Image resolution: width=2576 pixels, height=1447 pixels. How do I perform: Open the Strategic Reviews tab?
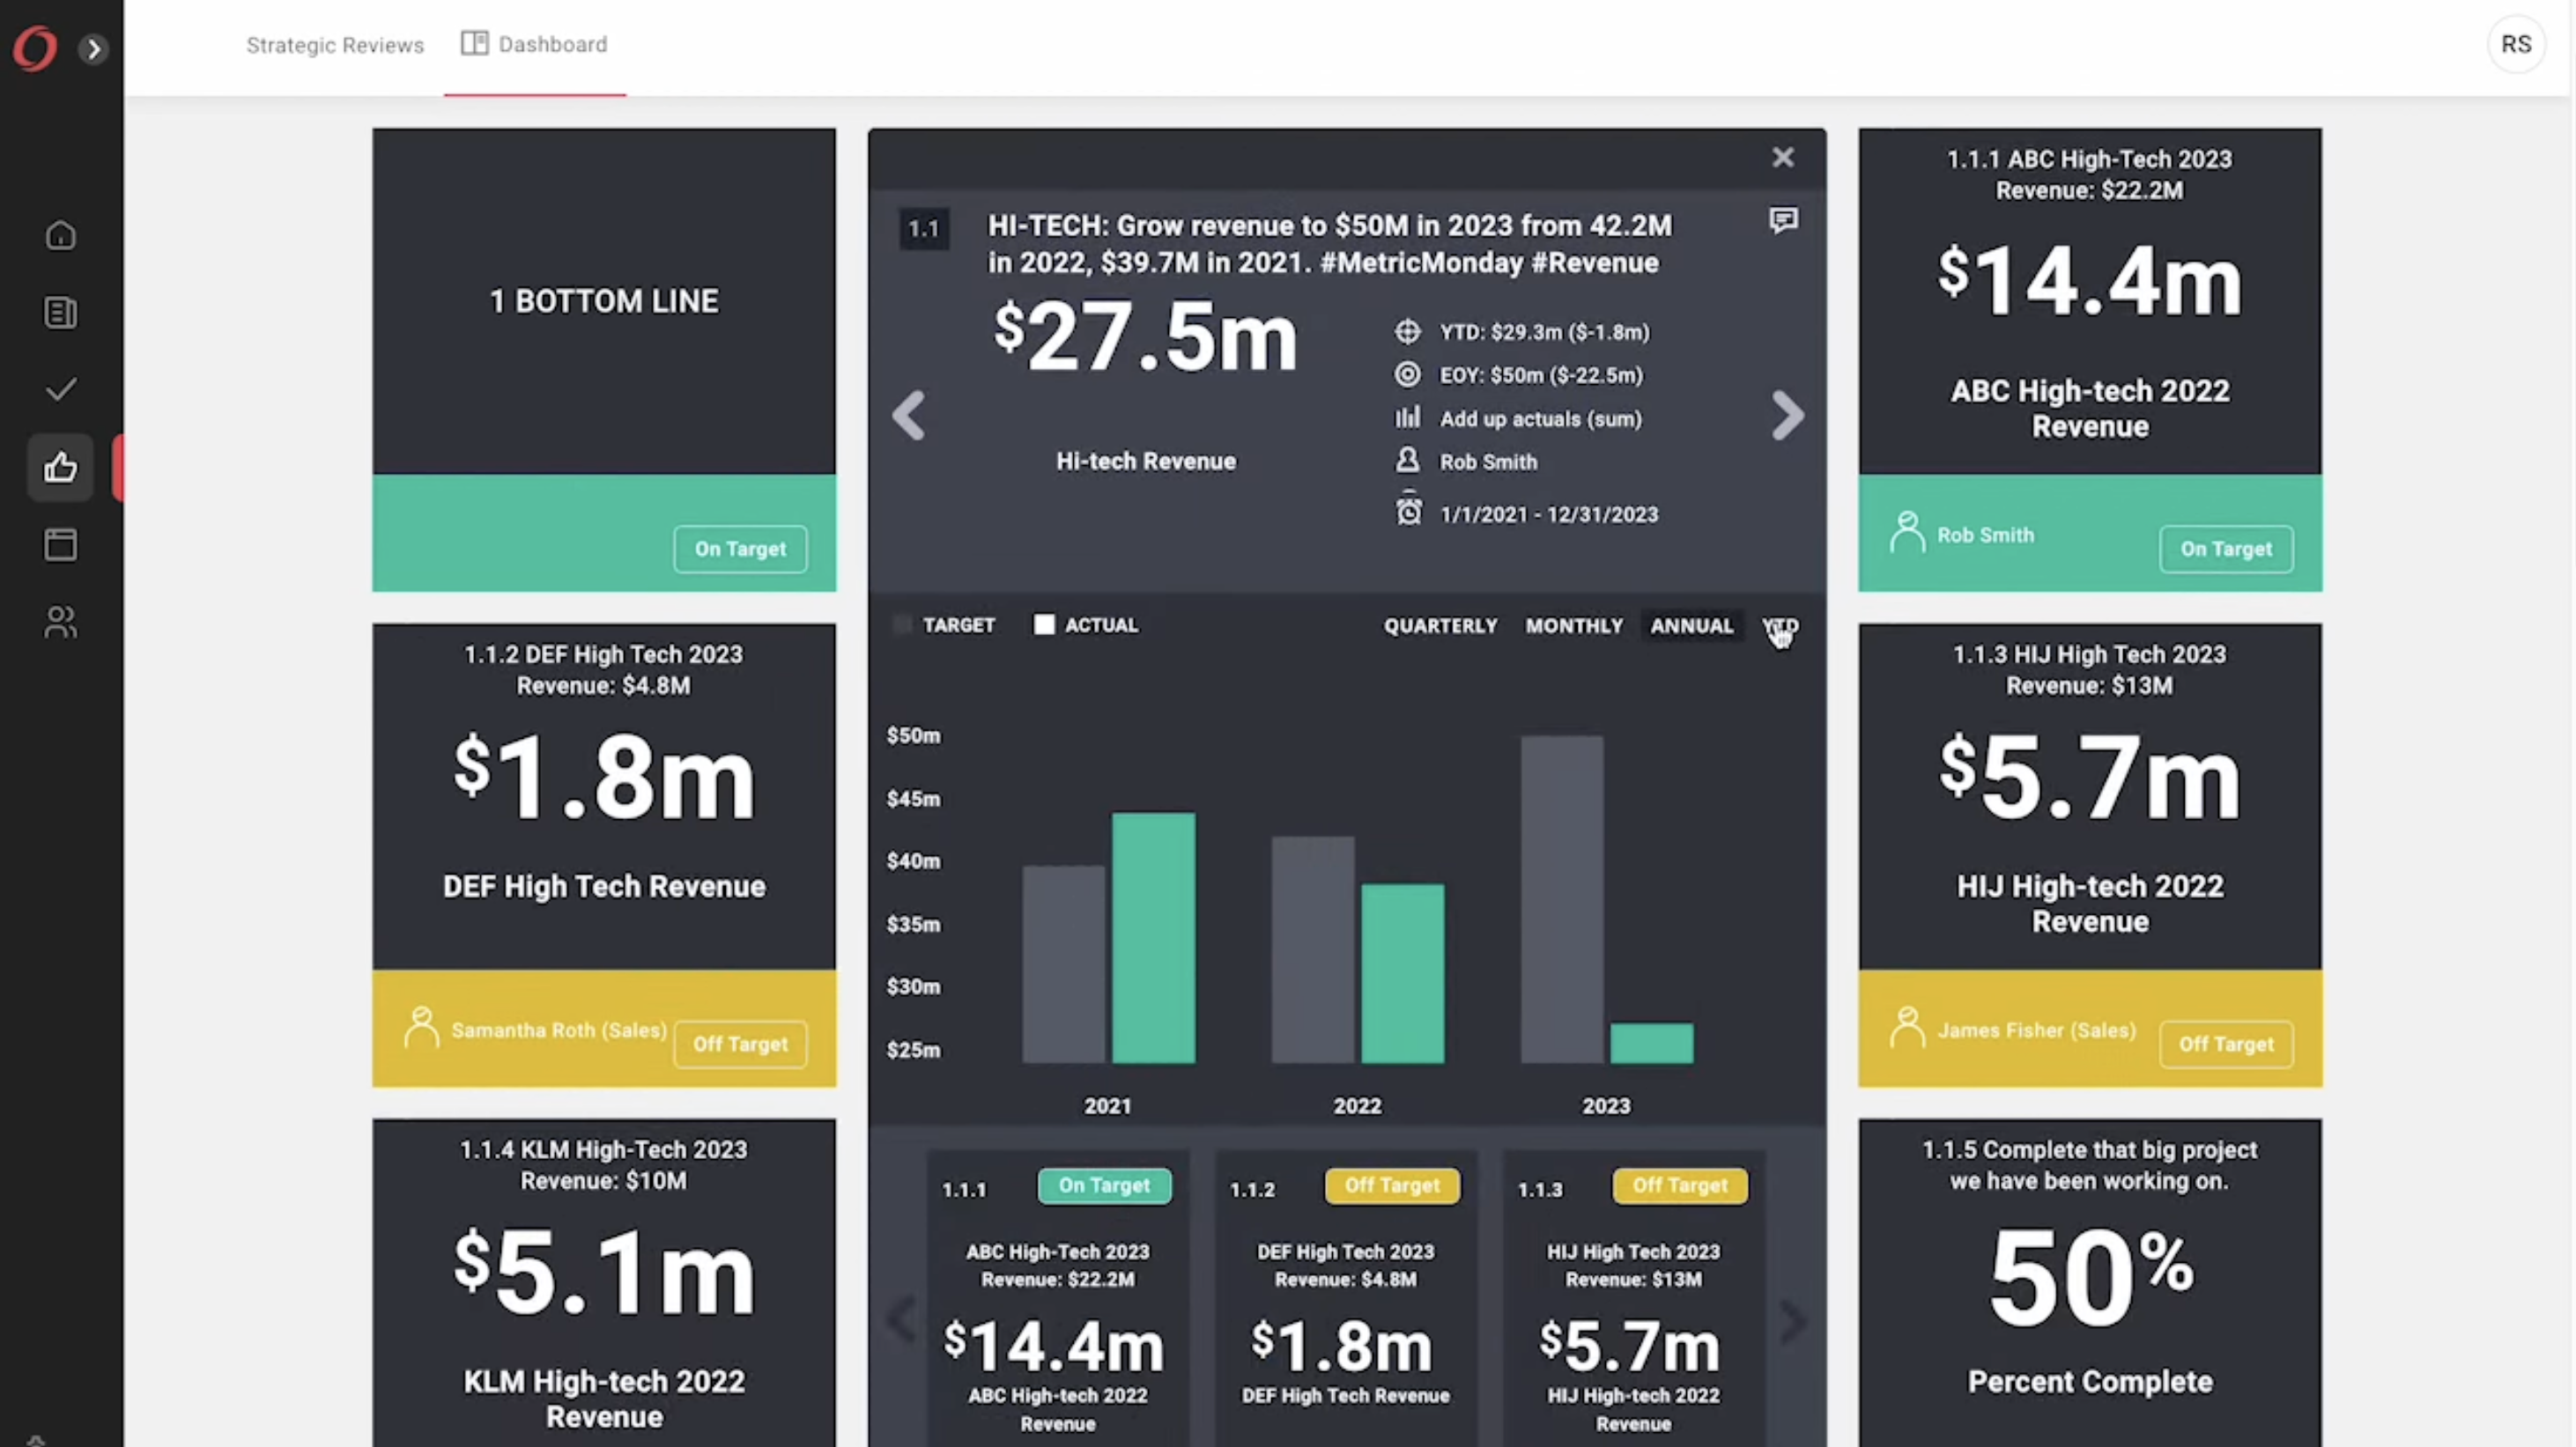point(335,44)
